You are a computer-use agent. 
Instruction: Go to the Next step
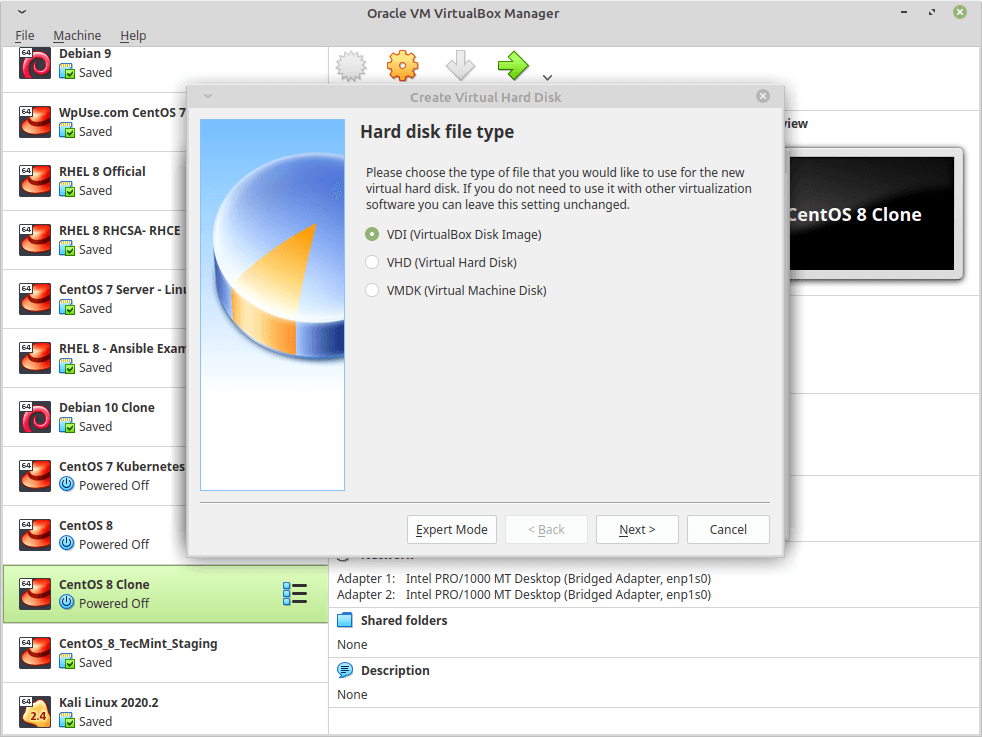click(x=637, y=530)
